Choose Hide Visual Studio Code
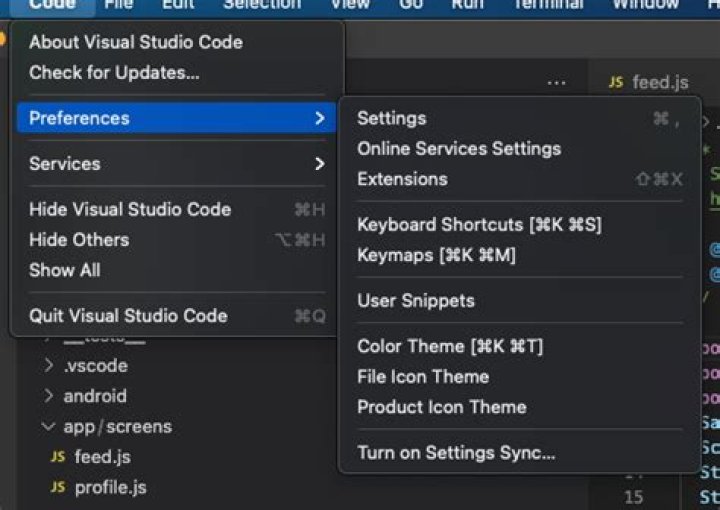Viewport: 720px width, 510px height. (x=177, y=209)
